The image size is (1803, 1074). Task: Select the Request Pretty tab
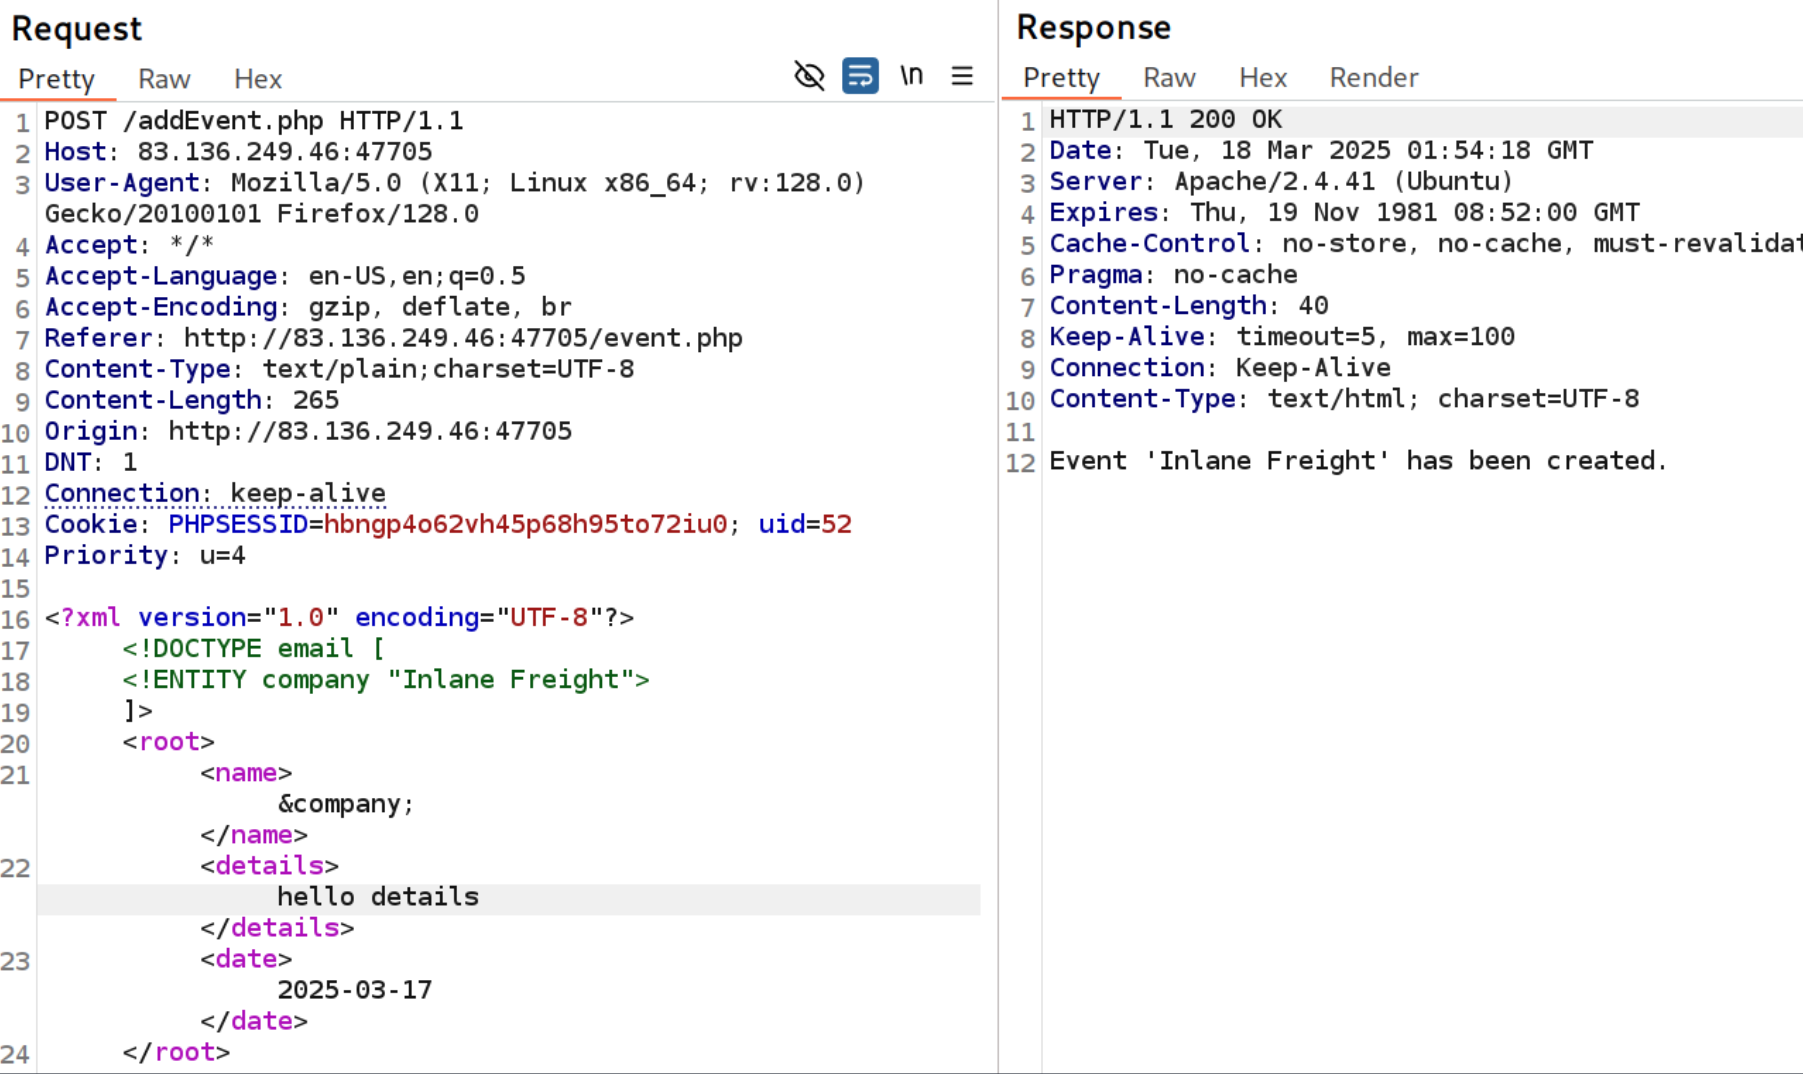click(57, 79)
